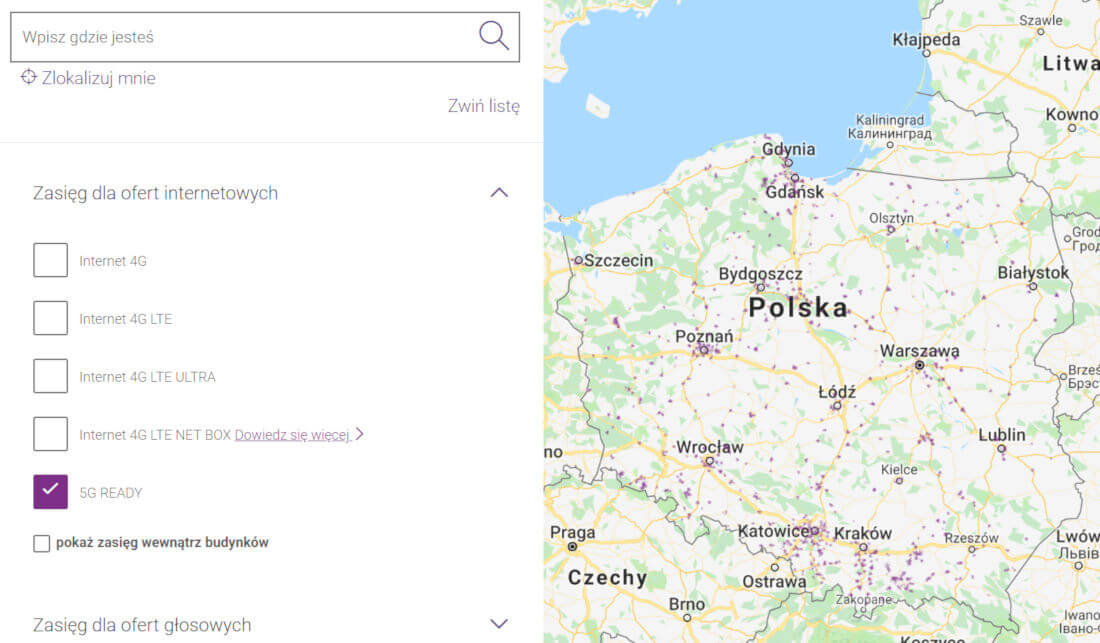Click the Praga city marker on map

[572, 547]
